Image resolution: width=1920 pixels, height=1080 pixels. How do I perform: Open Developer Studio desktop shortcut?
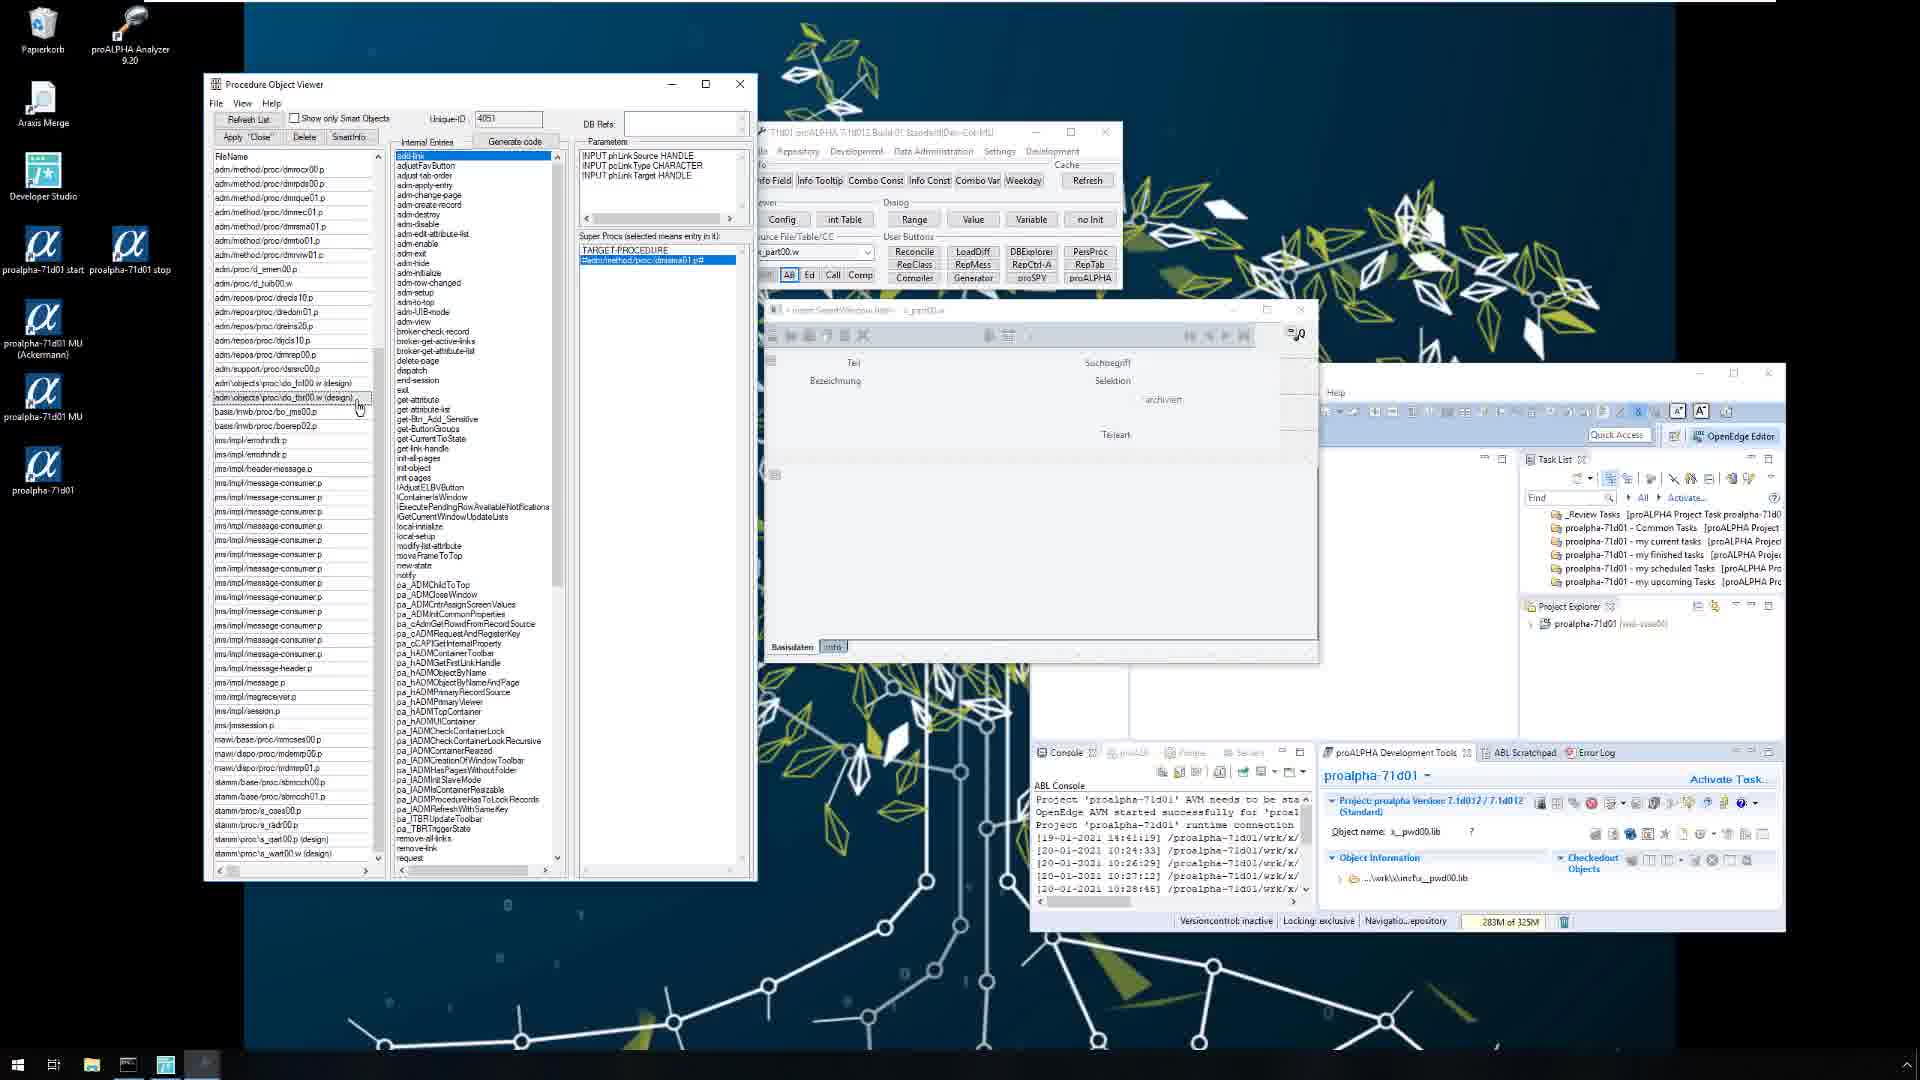[43, 177]
